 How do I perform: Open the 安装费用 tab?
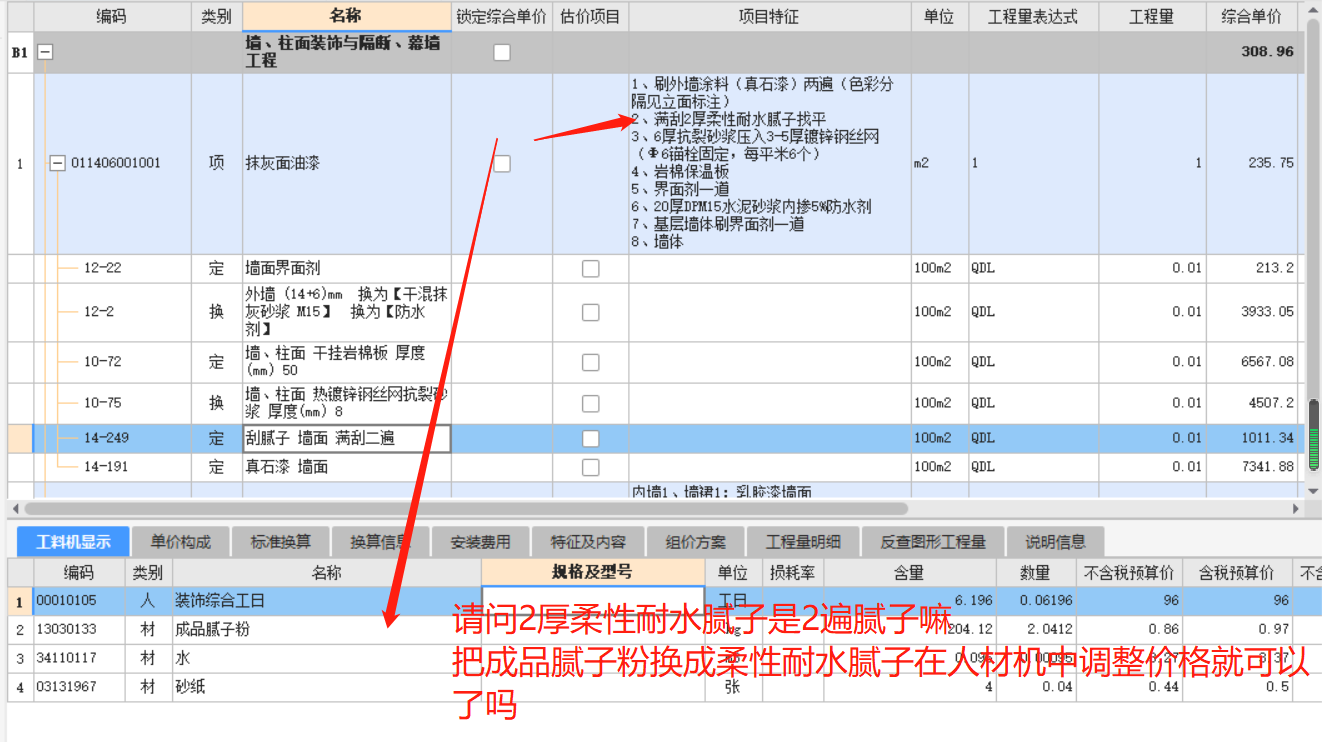(481, 541)
